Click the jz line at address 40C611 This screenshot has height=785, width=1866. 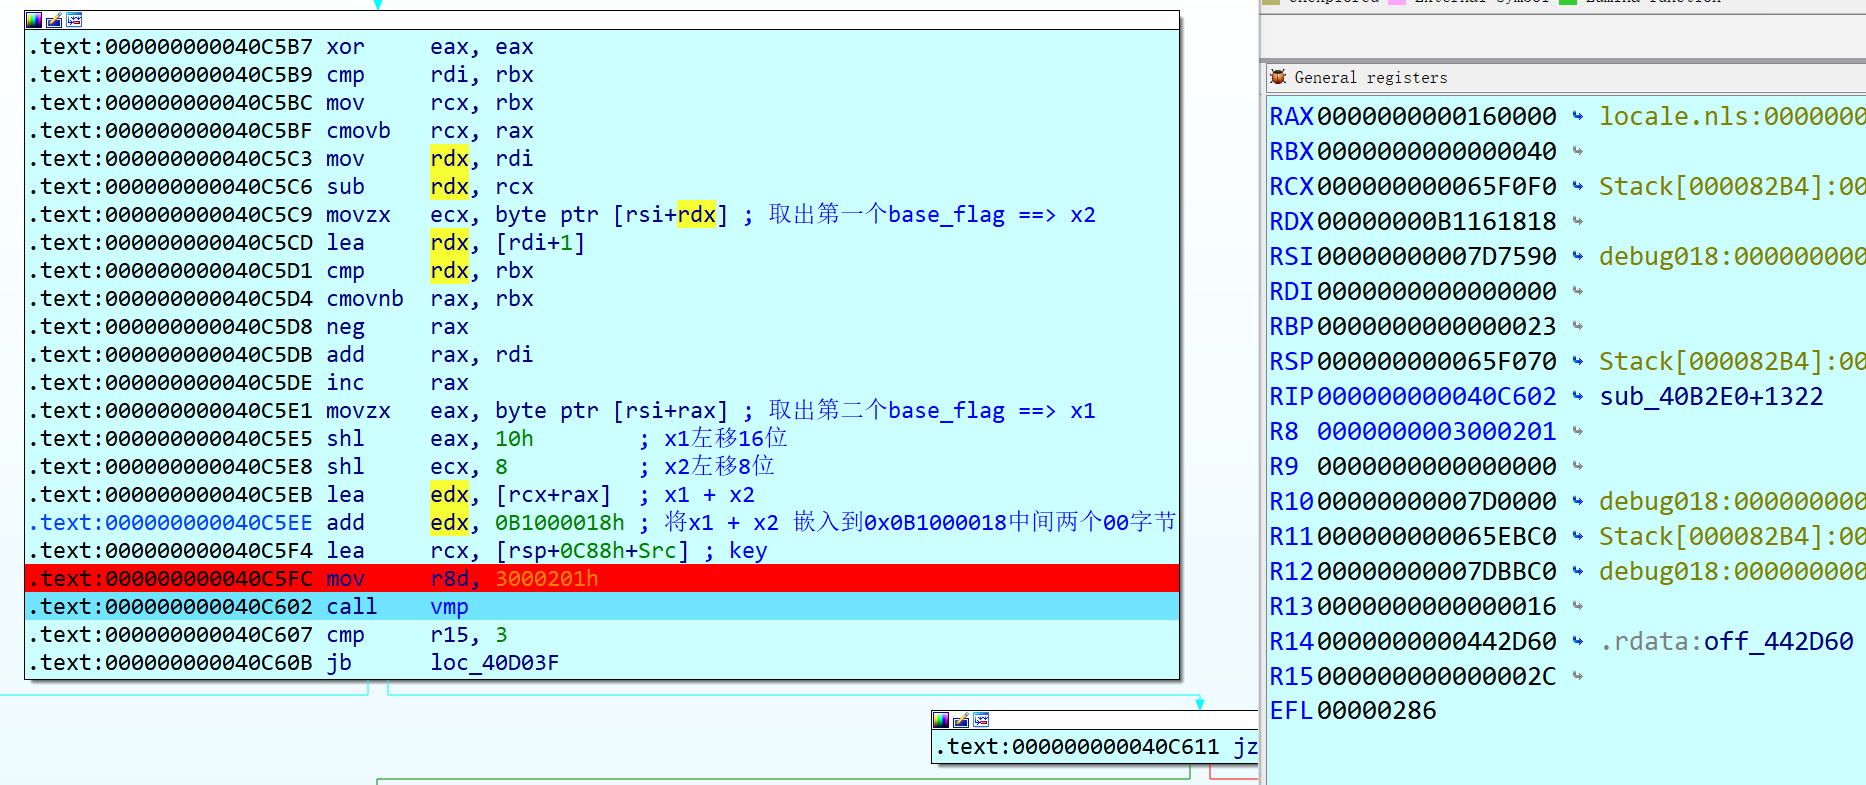[x=1095, y=746]
